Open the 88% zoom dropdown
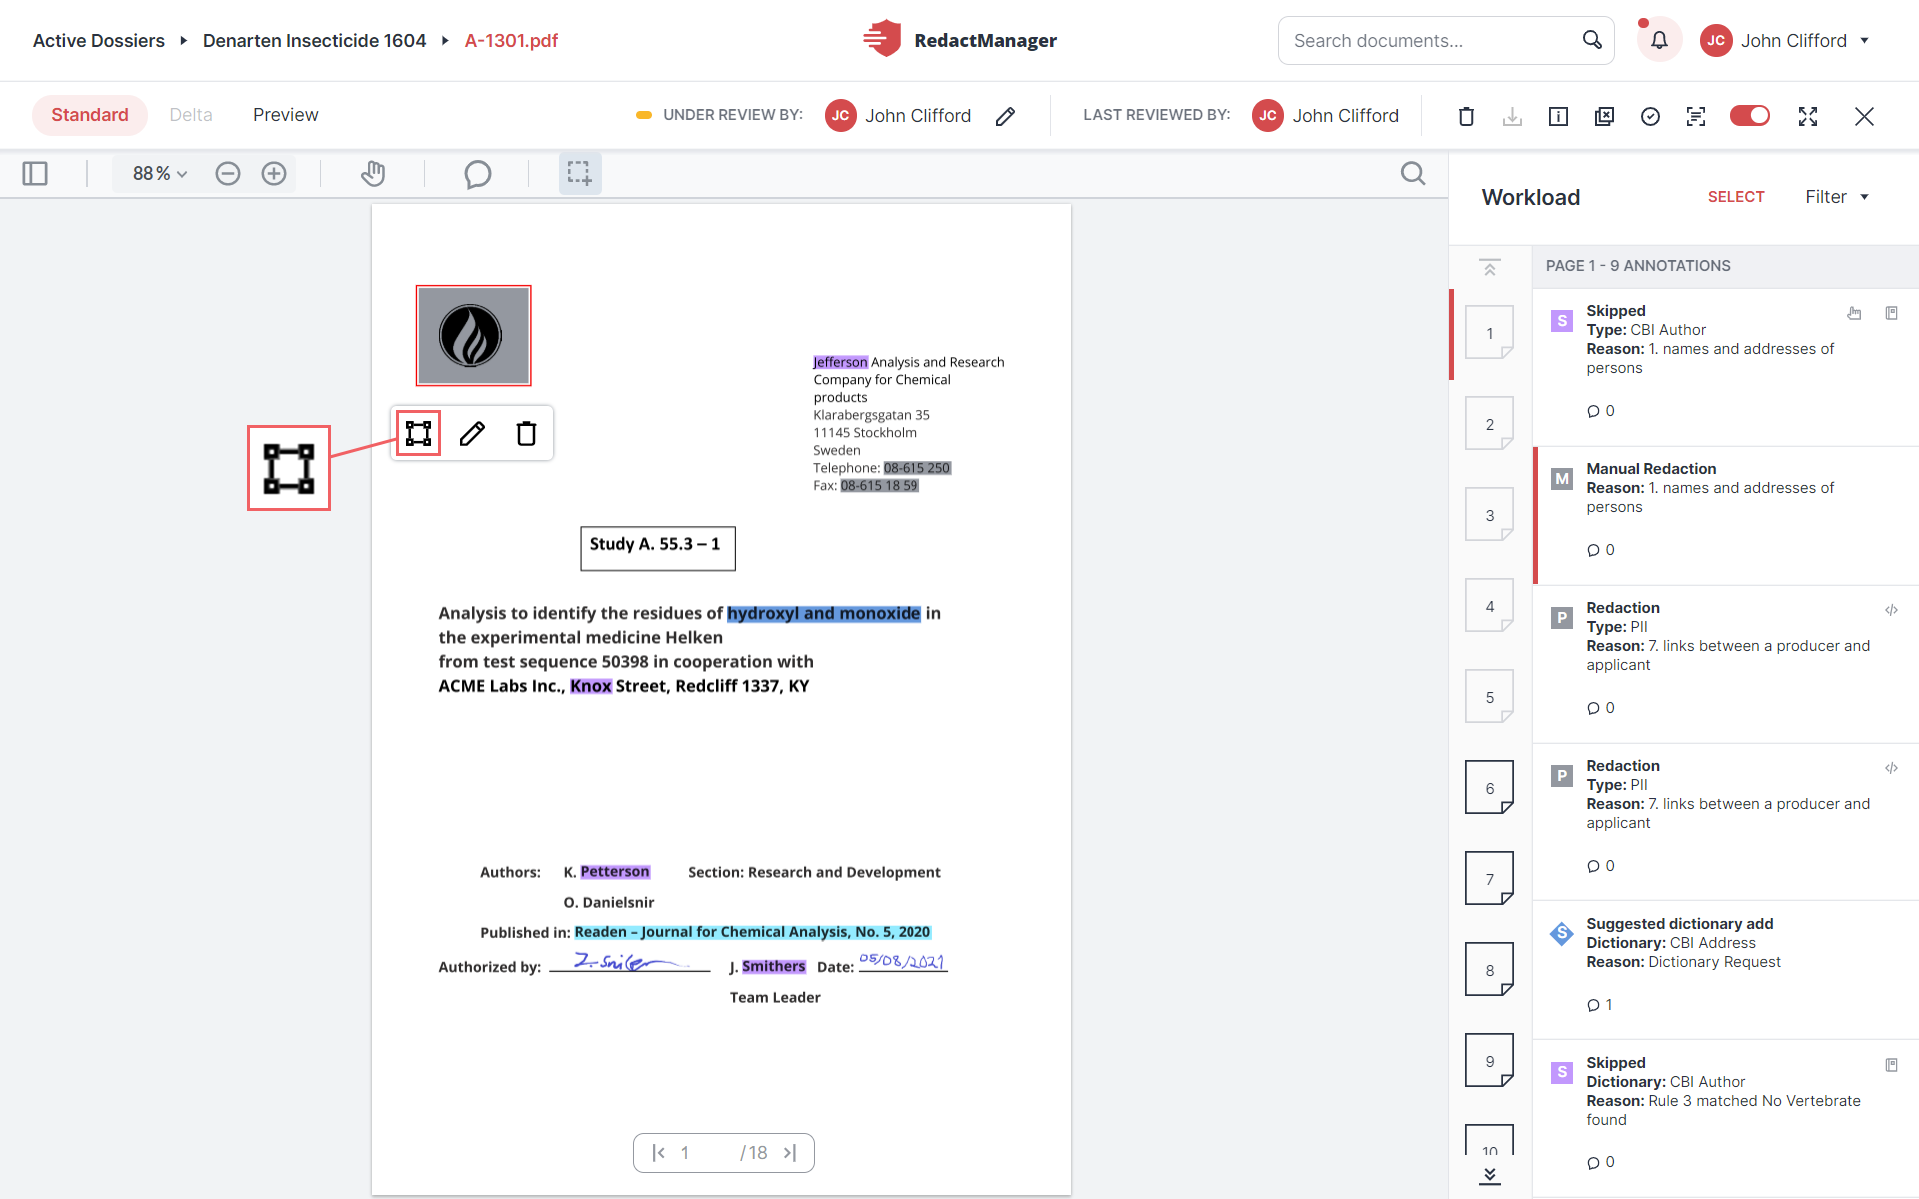 [x=160, y=174]
